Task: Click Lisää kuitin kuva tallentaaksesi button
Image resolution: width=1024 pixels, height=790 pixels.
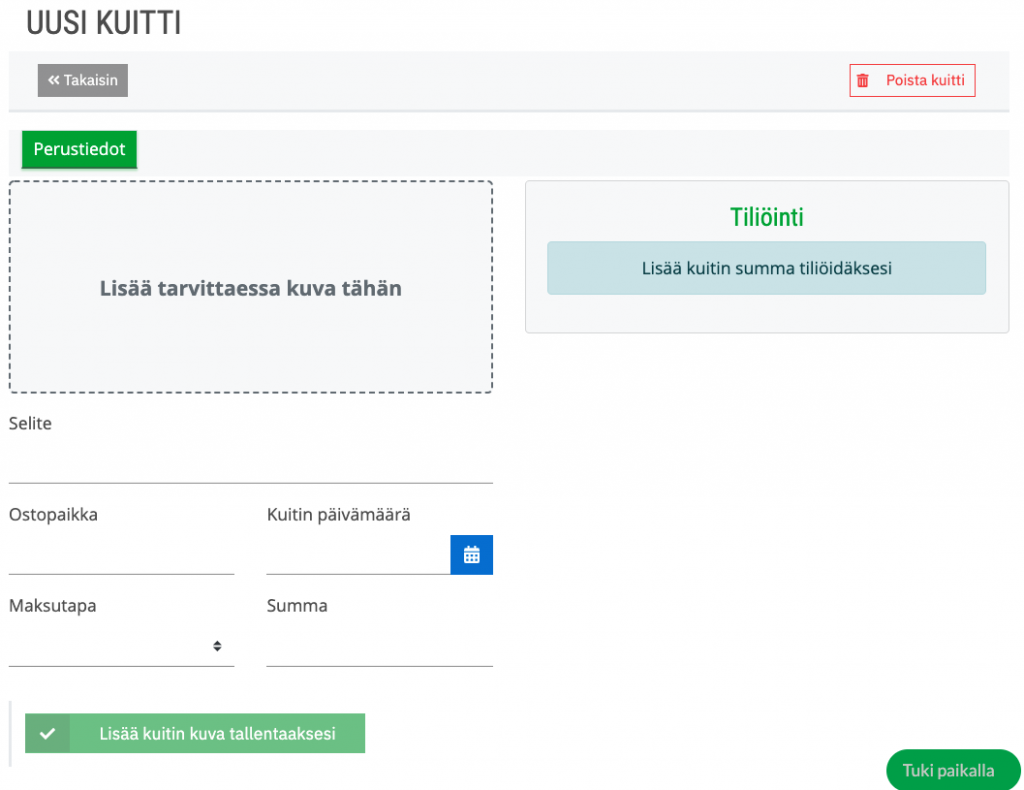Action: 195,733
